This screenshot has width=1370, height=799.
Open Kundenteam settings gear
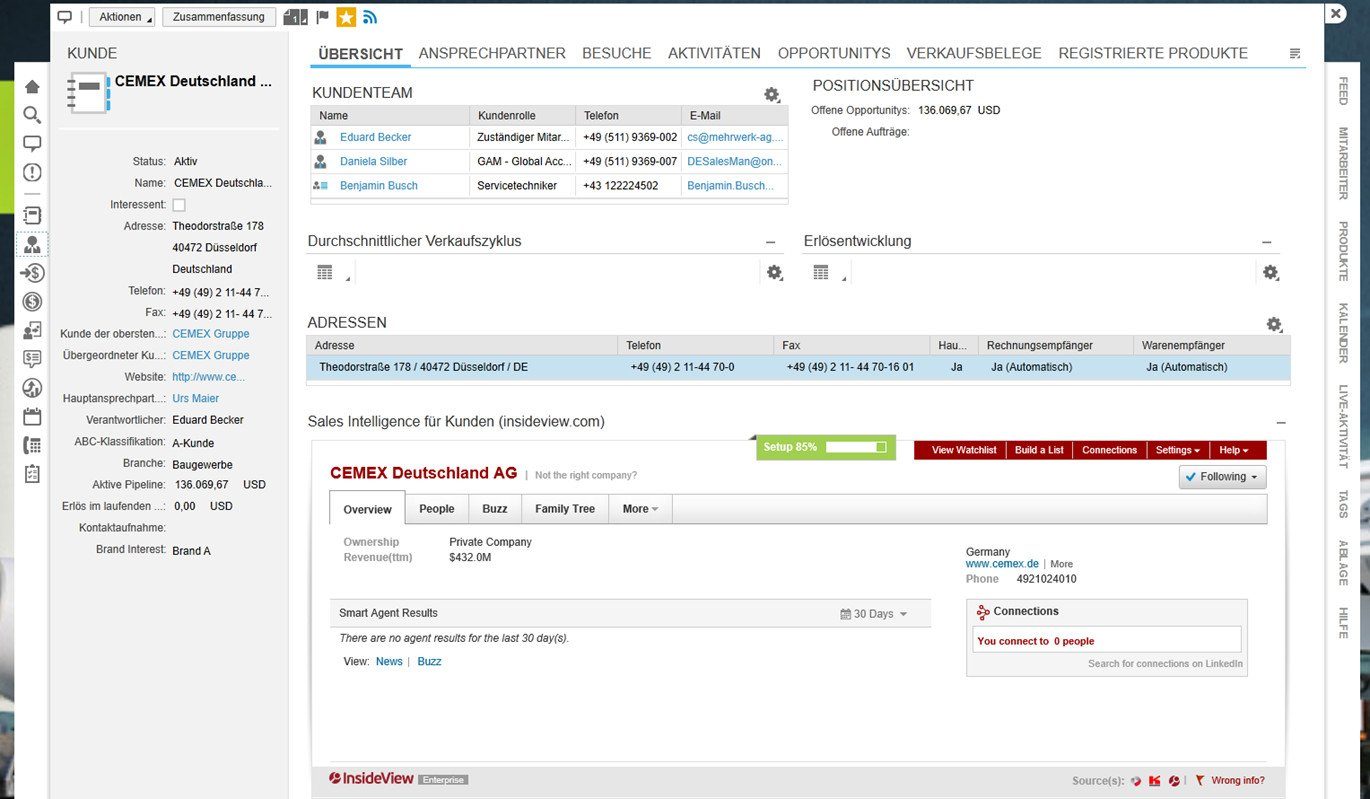772,95
